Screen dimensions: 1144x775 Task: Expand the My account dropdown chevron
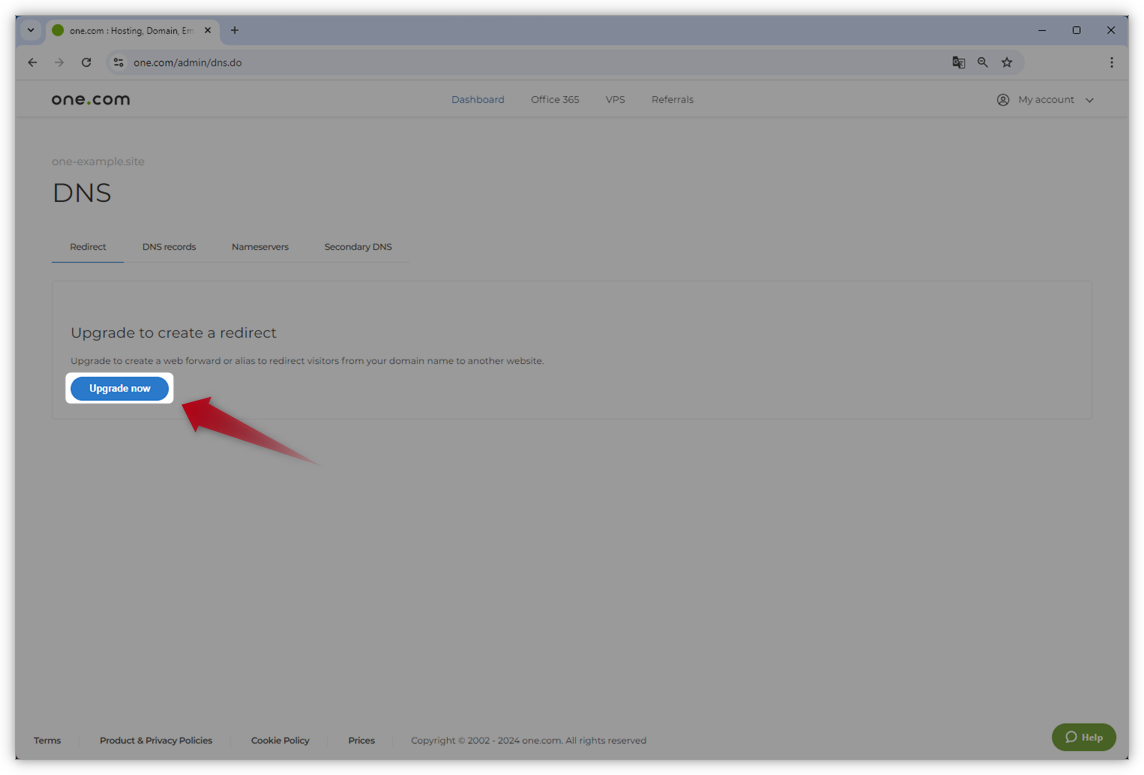click(1089, 99)
